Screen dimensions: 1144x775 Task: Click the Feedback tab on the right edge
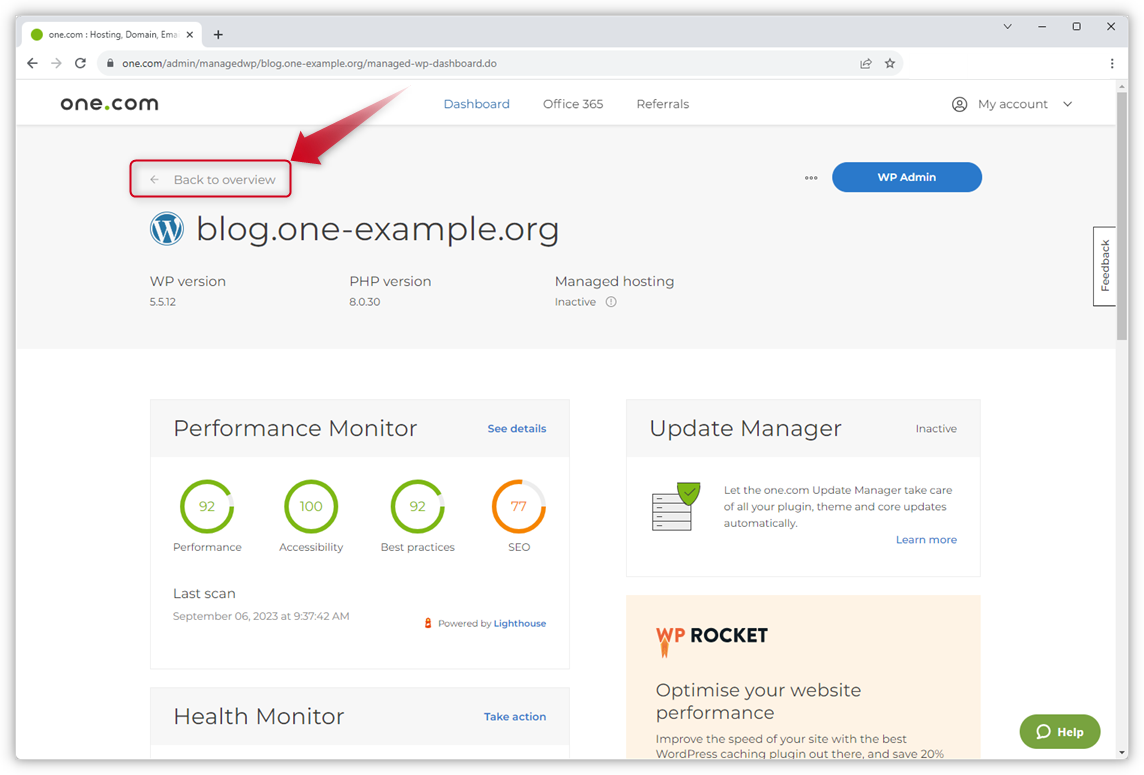click(1104, 266)
